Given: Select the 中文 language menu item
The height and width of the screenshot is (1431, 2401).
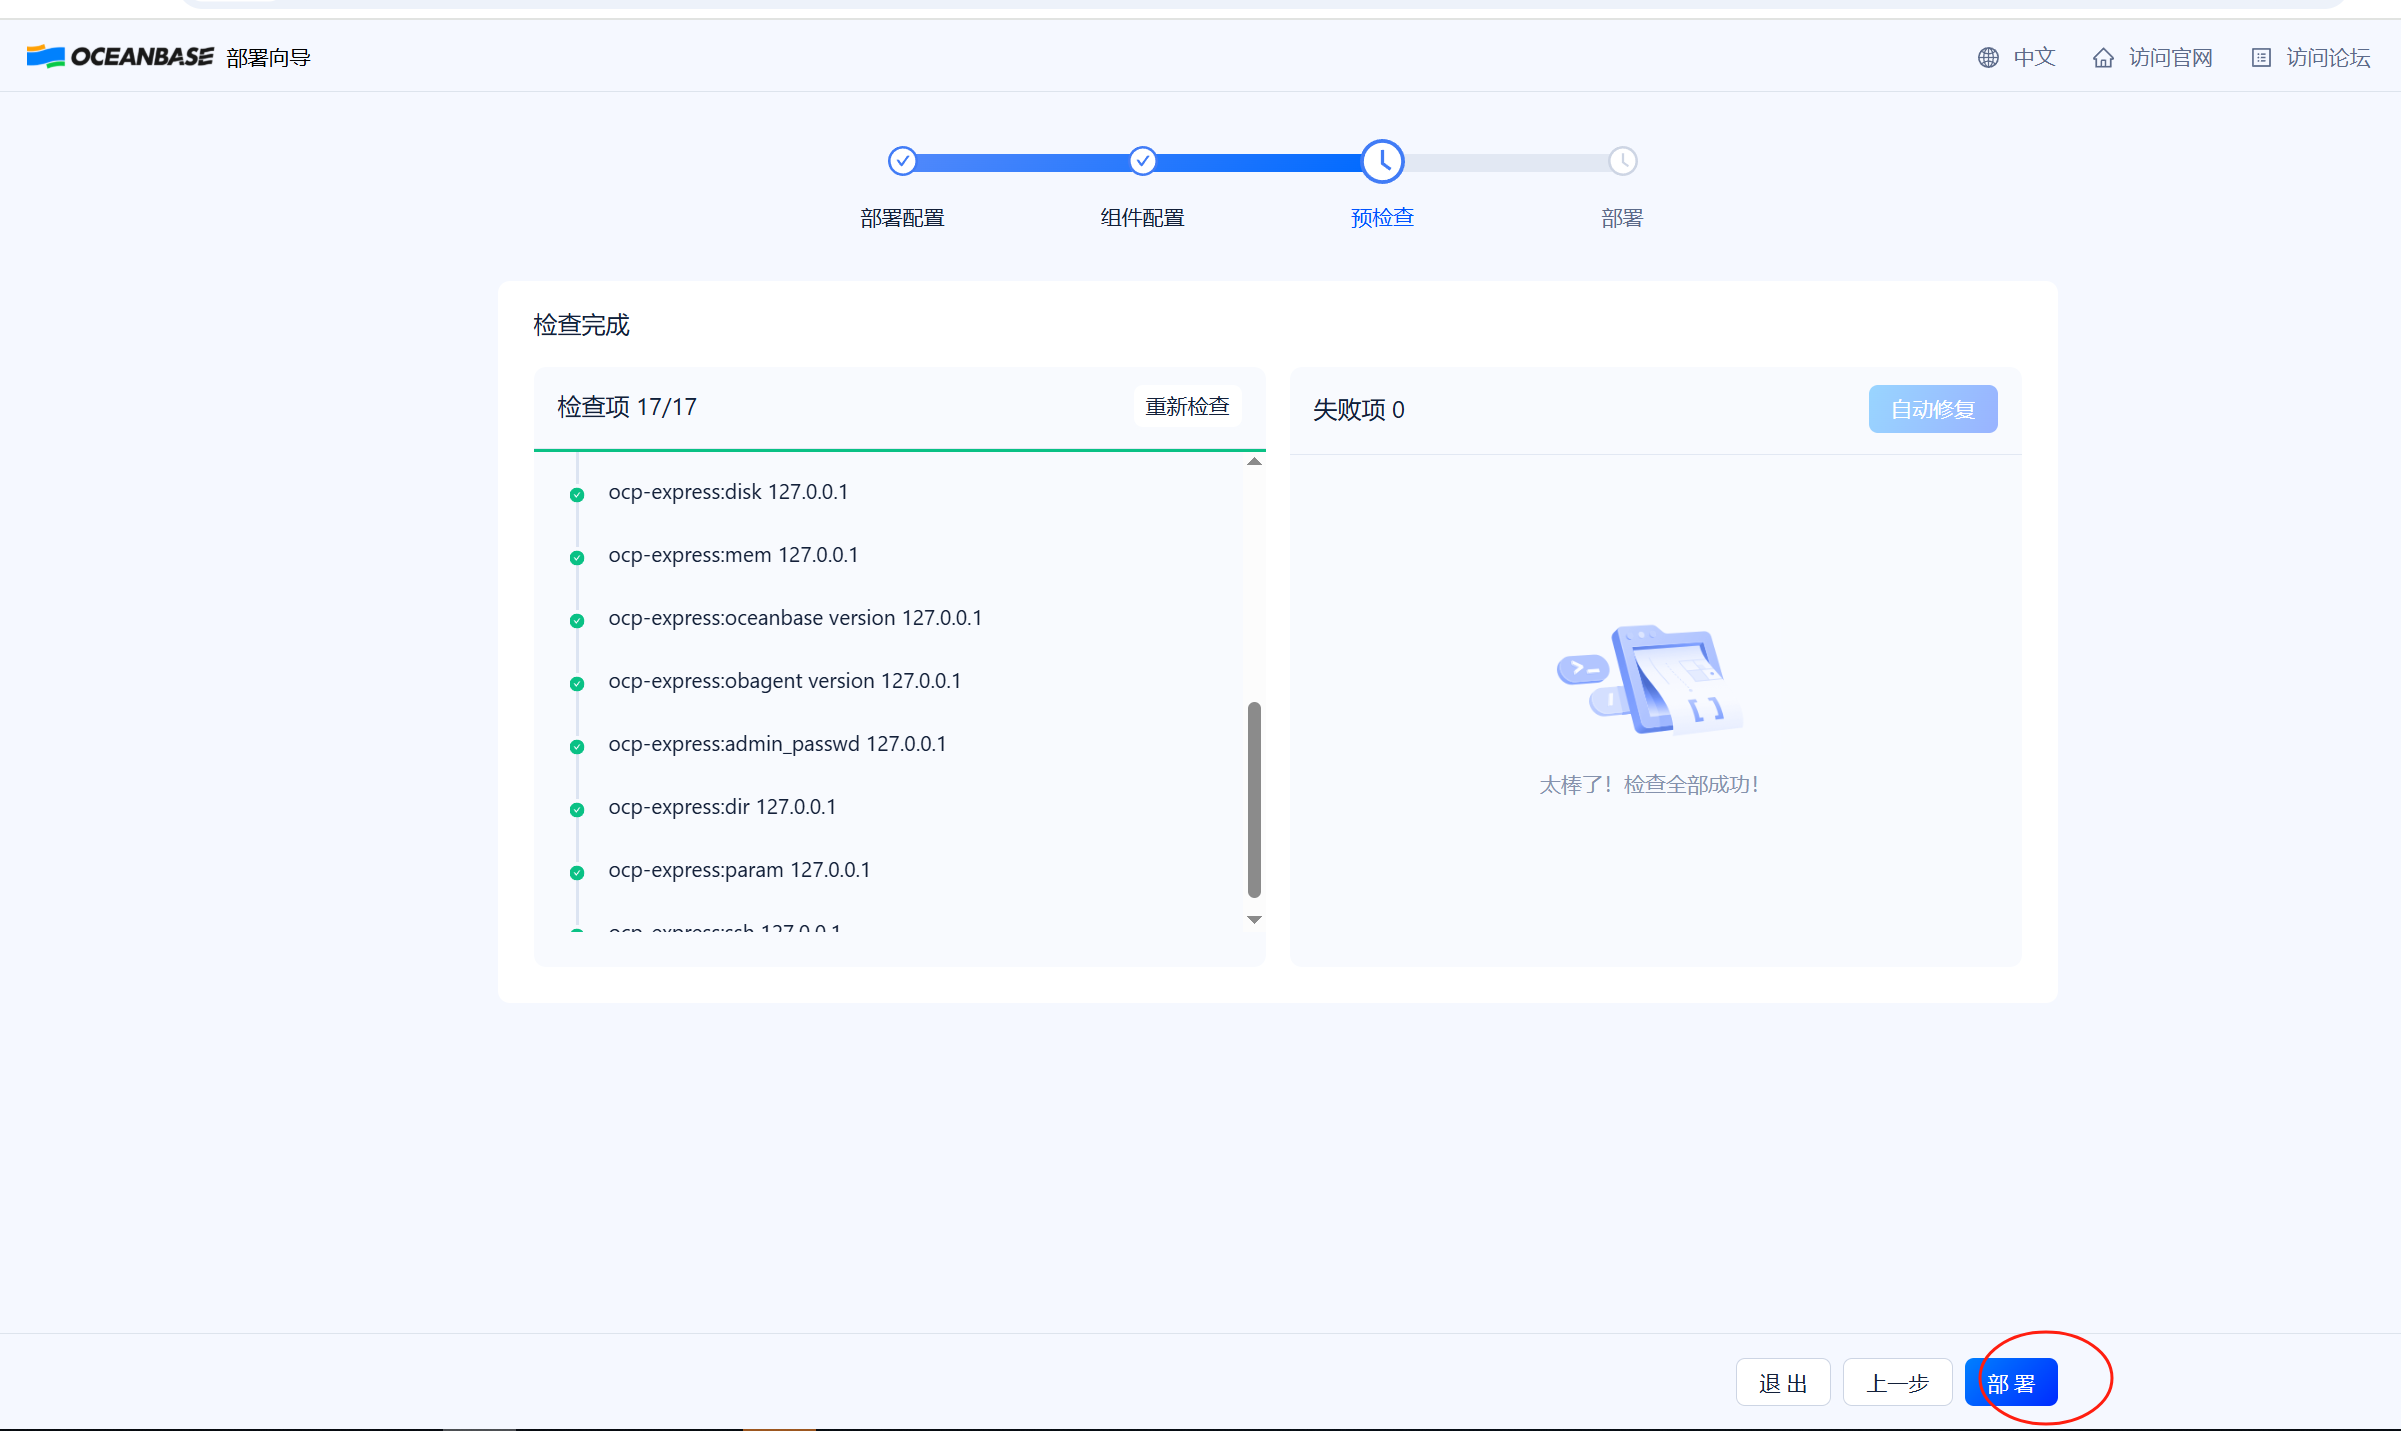Looking at the screenshot, I should pos(2033,57).
